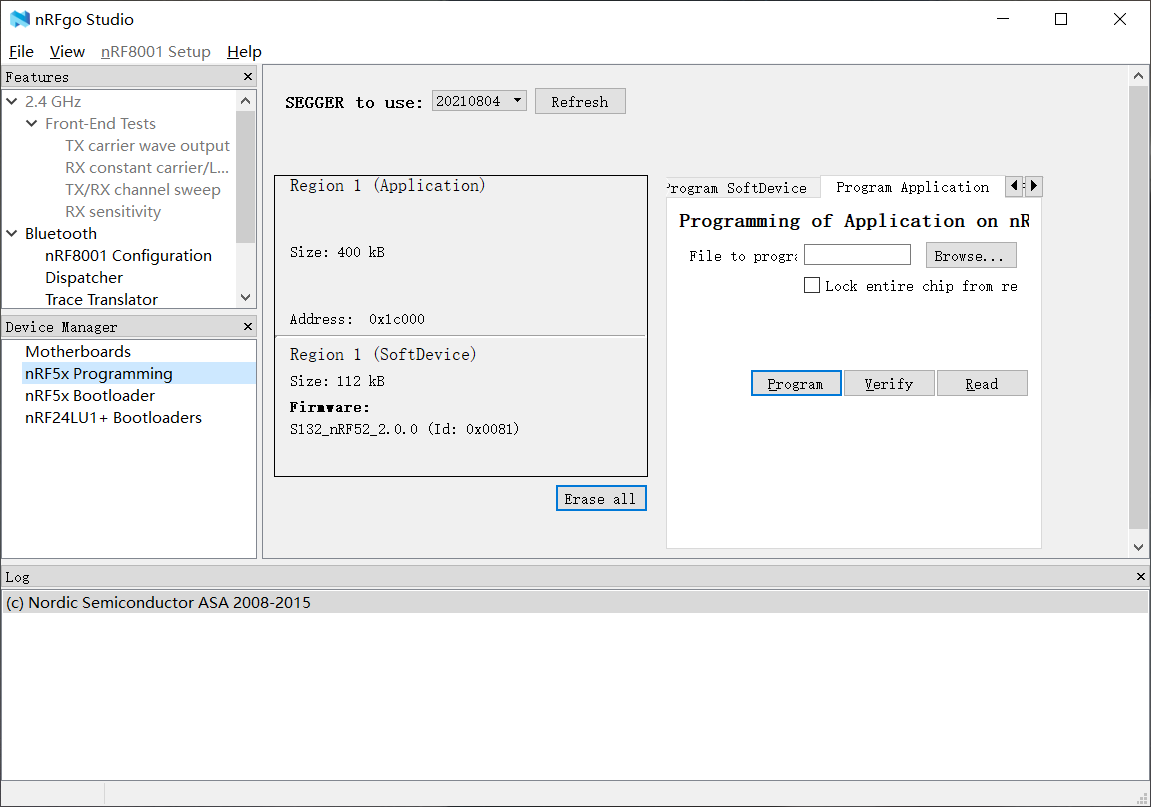Click the right arrow beside the tab bar
The image size is (1151, 807).
[1033, 186]
